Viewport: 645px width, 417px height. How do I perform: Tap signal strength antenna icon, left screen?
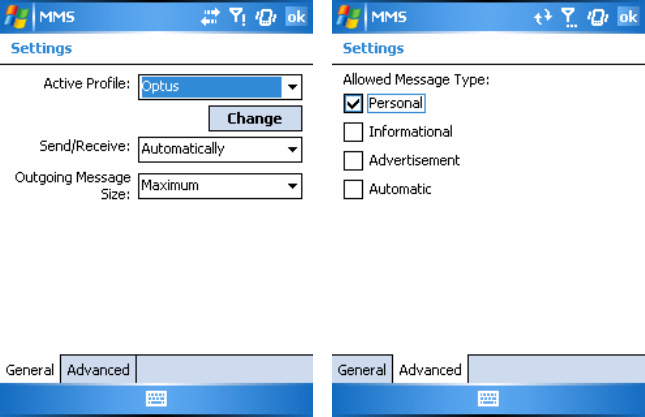point(237,17)
